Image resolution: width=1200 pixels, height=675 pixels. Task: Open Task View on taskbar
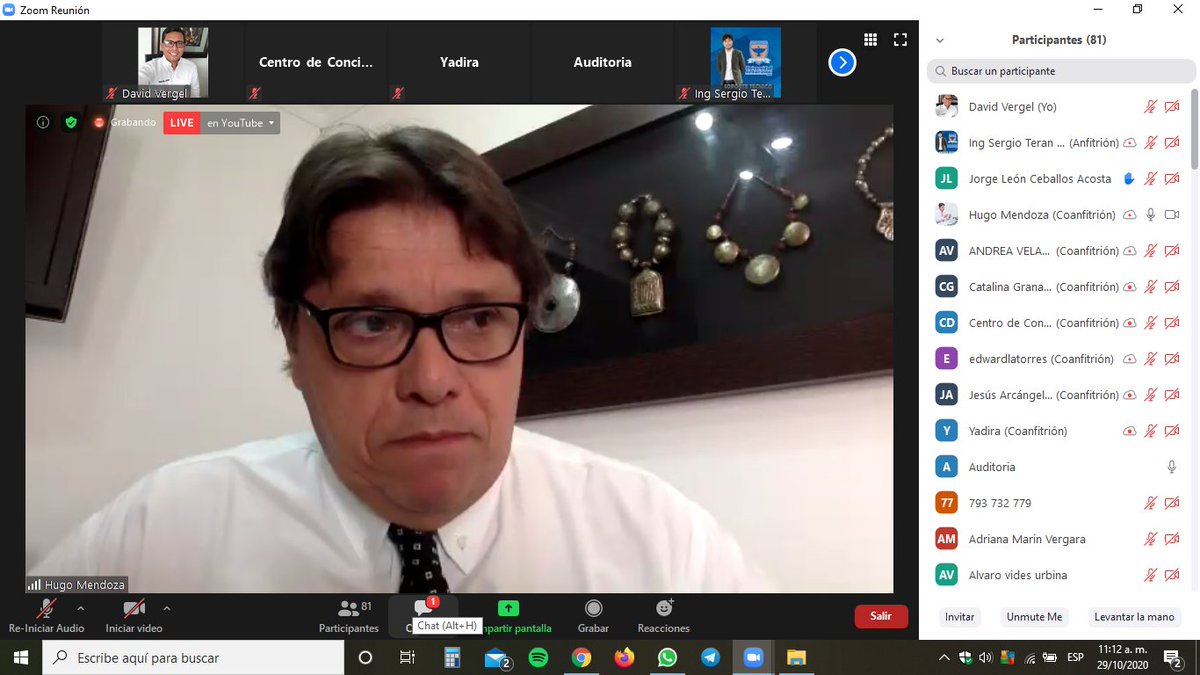click(x=407, y=657)
